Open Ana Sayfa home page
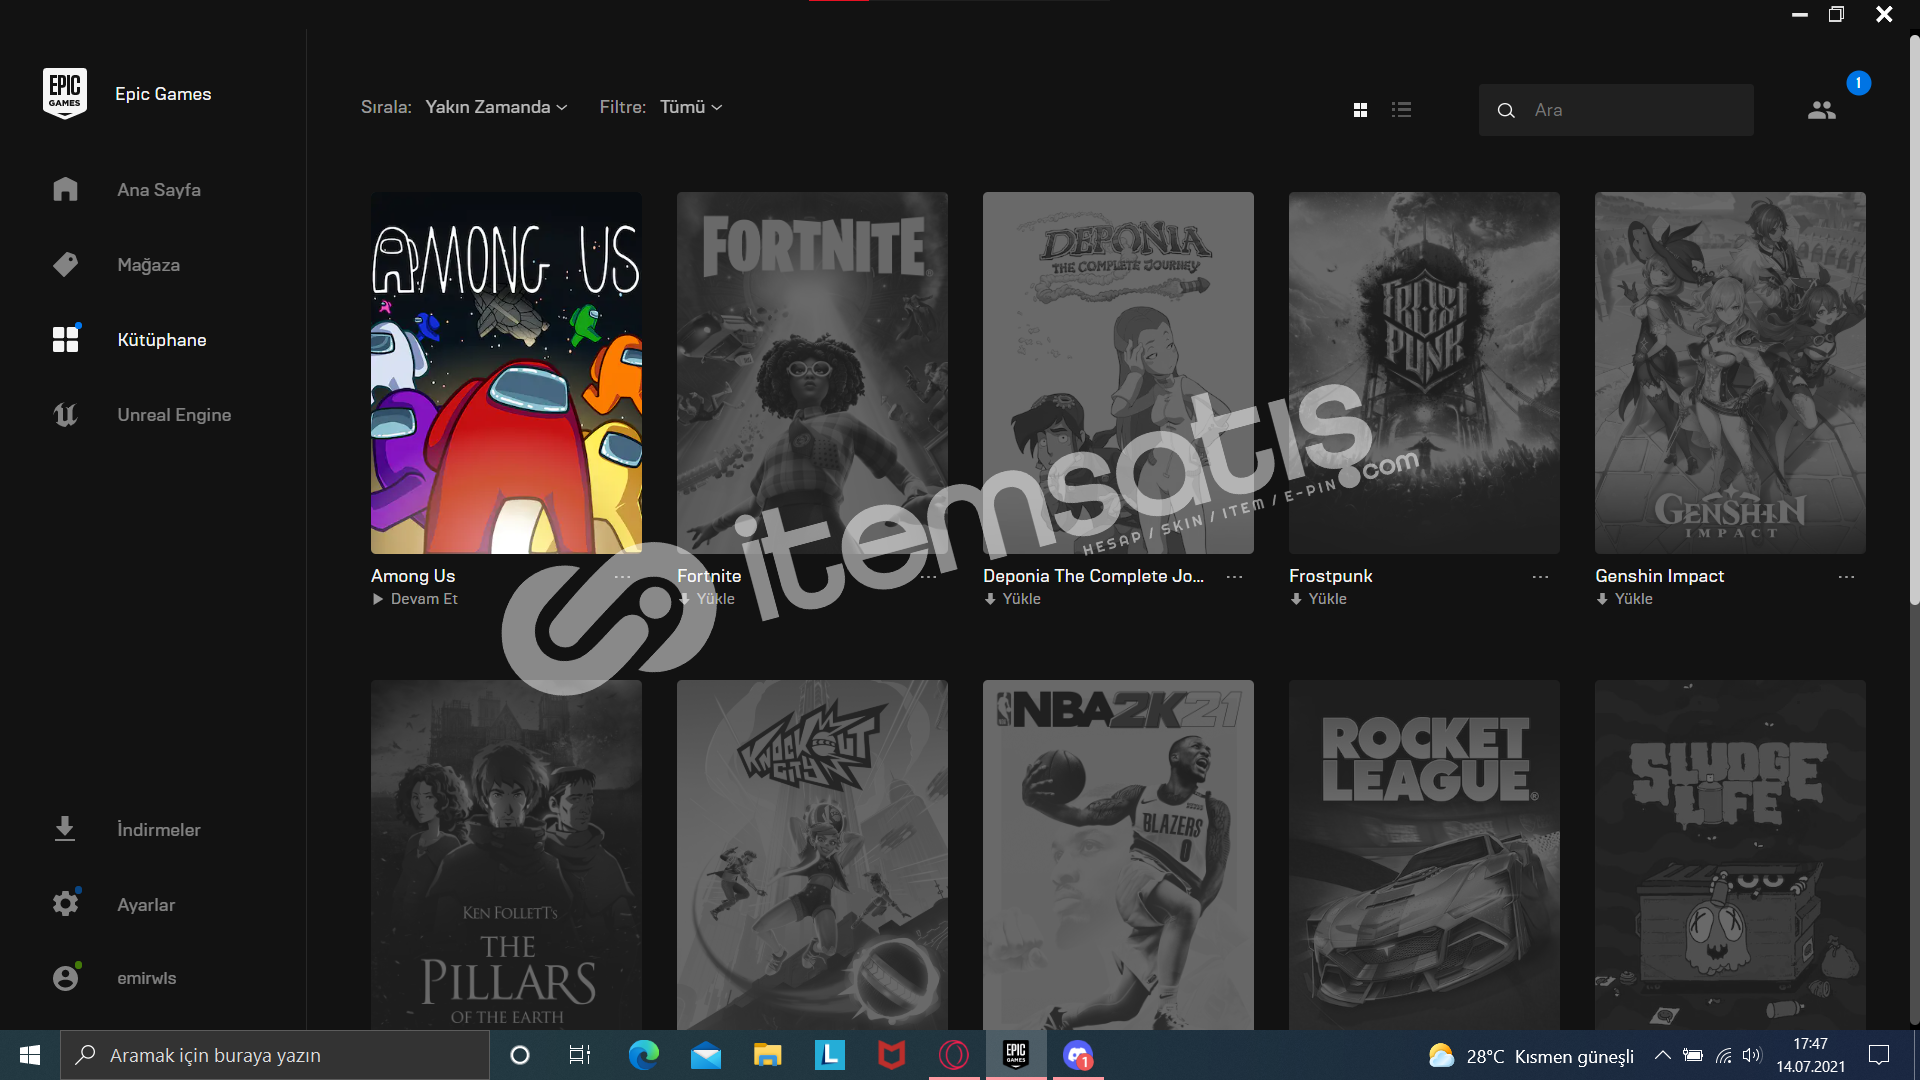 158,190
